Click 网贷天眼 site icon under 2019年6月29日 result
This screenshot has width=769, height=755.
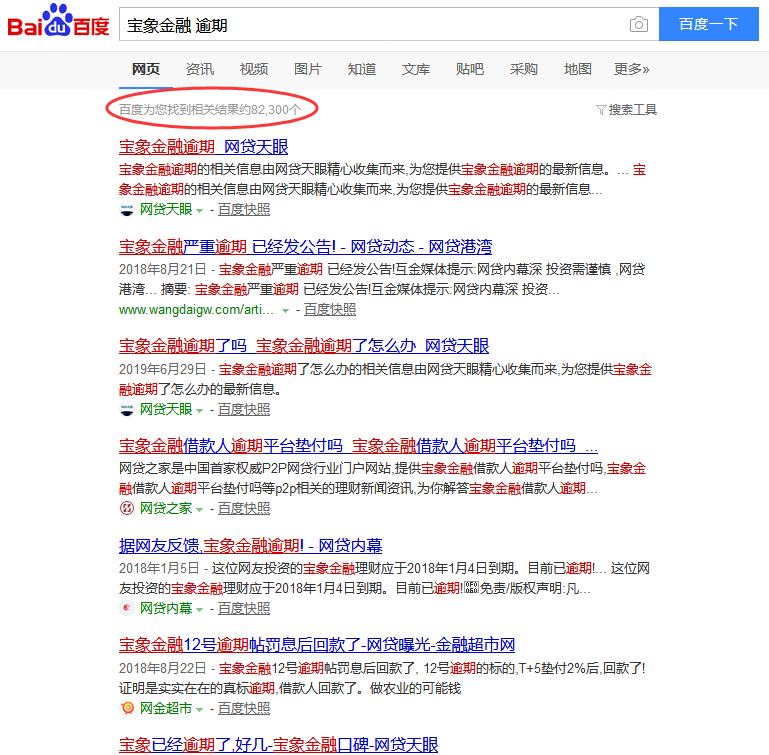[127, 410]
